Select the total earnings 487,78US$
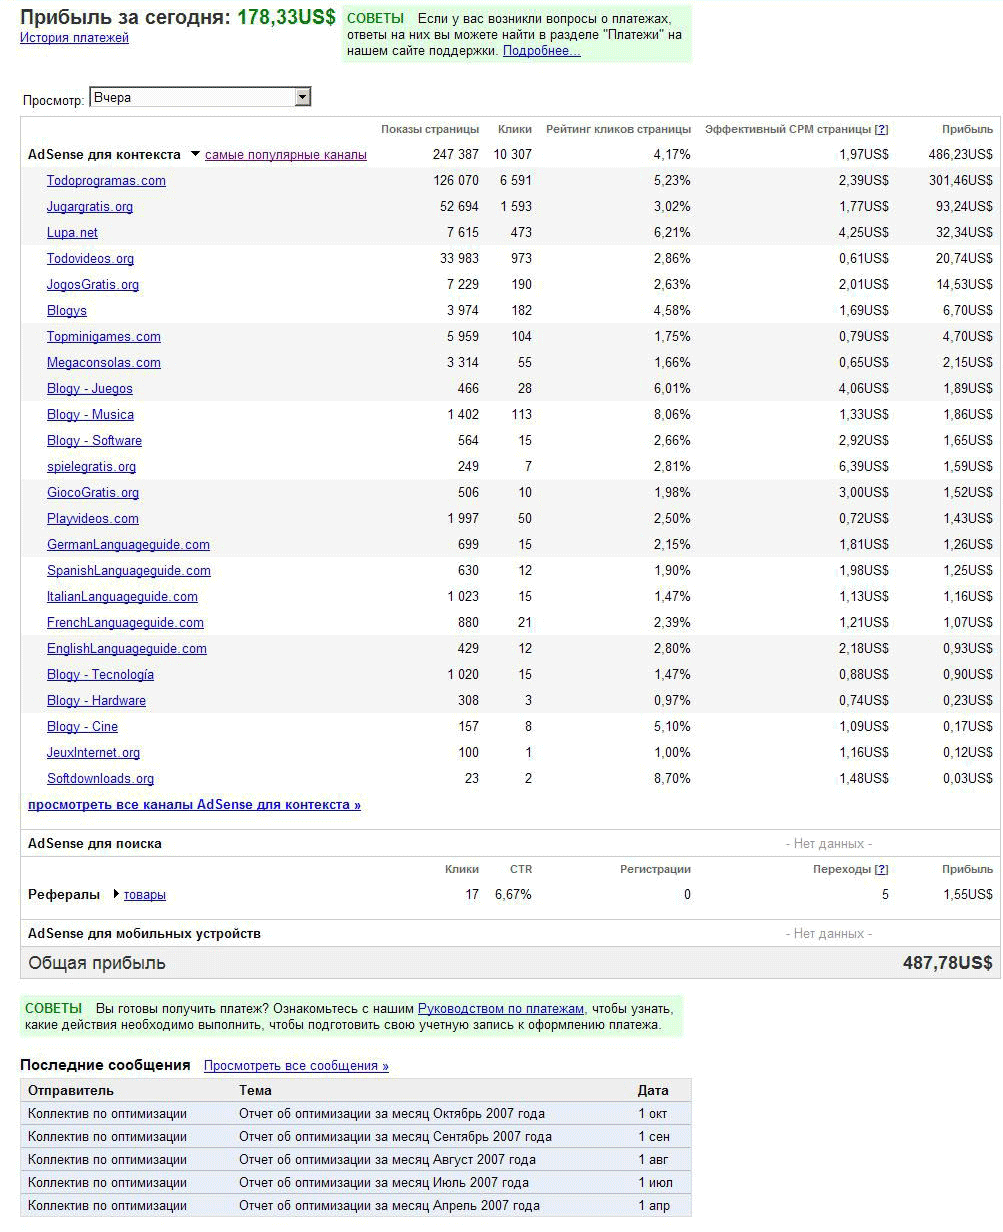This screenshot has height=1232, width=1003. pyautogui.click(x=947, y=963)
